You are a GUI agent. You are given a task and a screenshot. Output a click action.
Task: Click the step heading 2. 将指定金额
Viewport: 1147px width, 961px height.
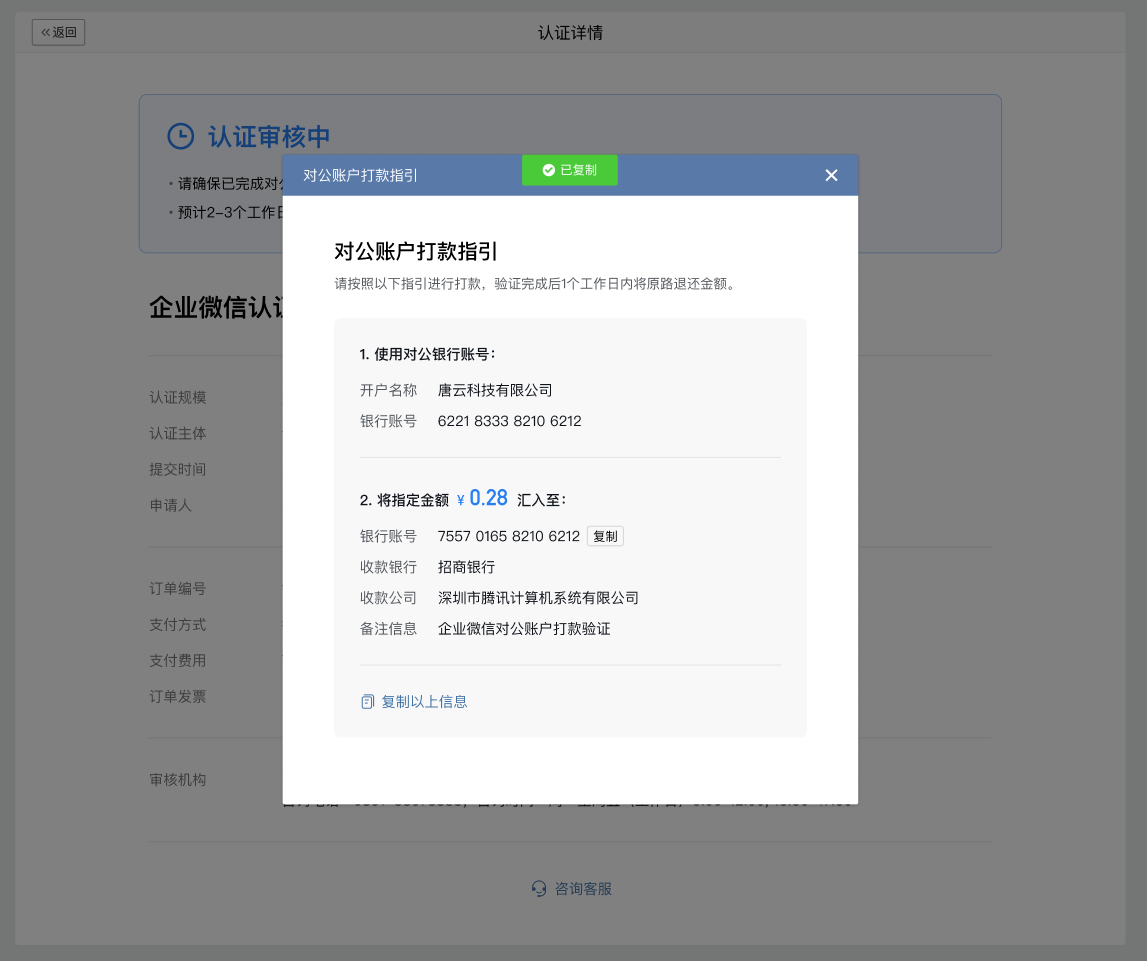point(404,500)
